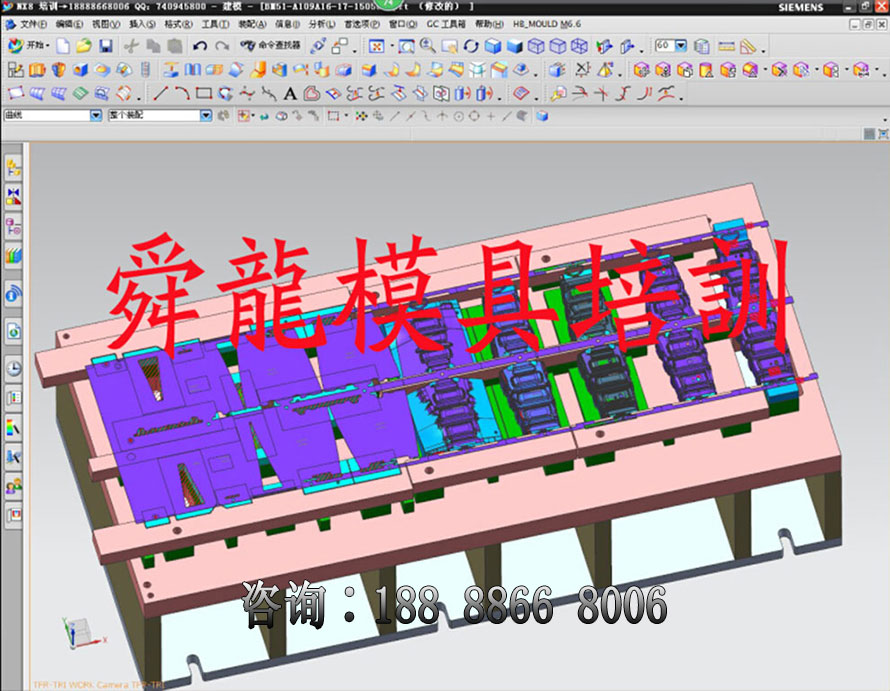Open the HB_MOULD M6.6 menu
Viewport: 890px width, 691px height.
point(547,24)
